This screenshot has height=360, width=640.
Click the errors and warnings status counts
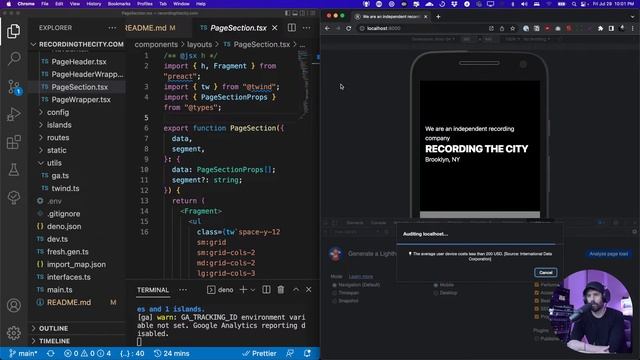87,353
